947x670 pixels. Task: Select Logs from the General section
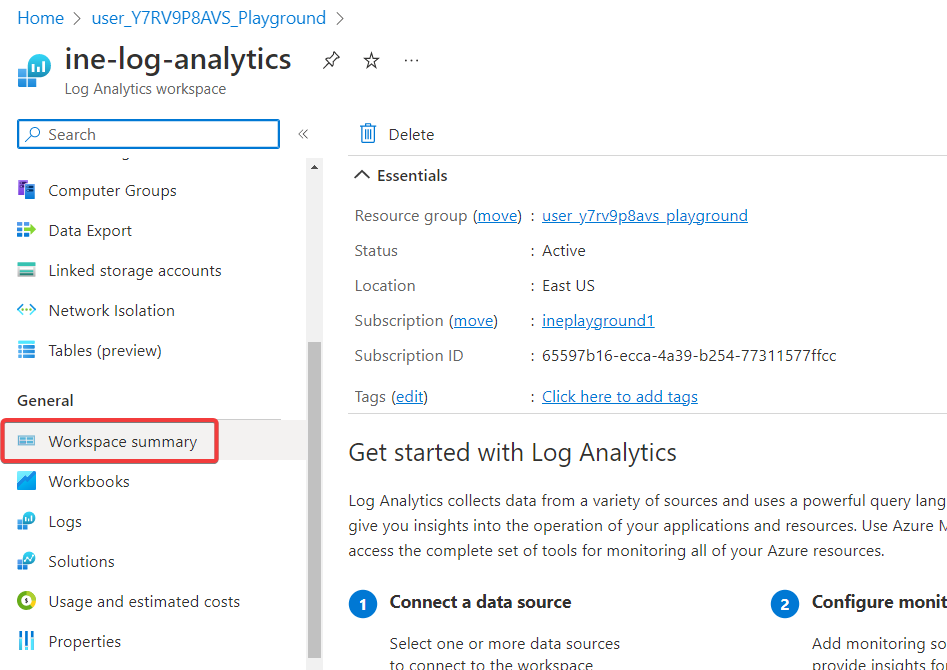[x=65, y=521]
